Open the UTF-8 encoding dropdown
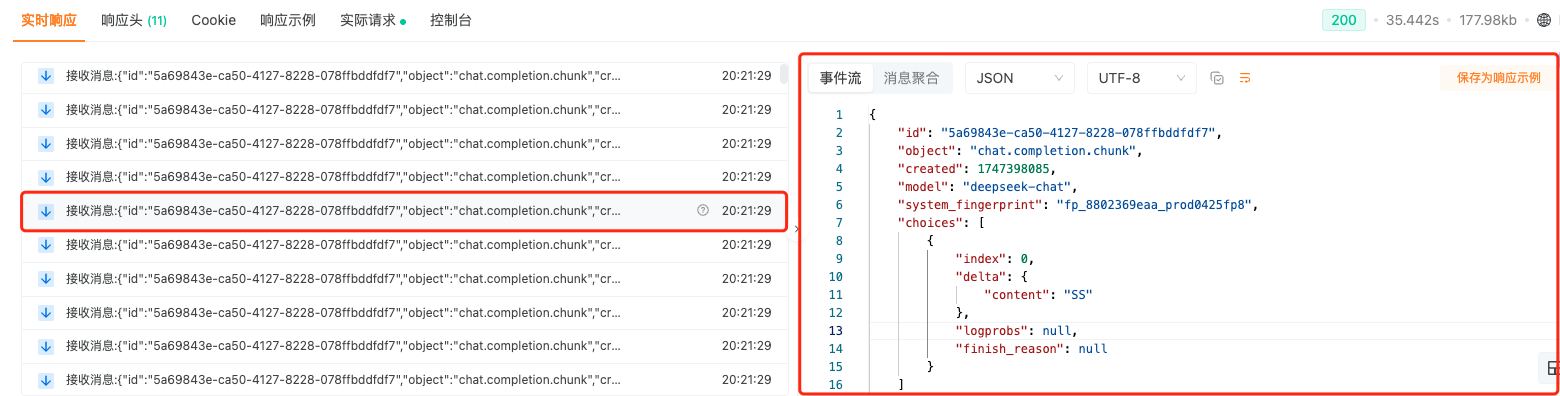The width and height of the screenshot is (1560, 396). [1141, 78]
